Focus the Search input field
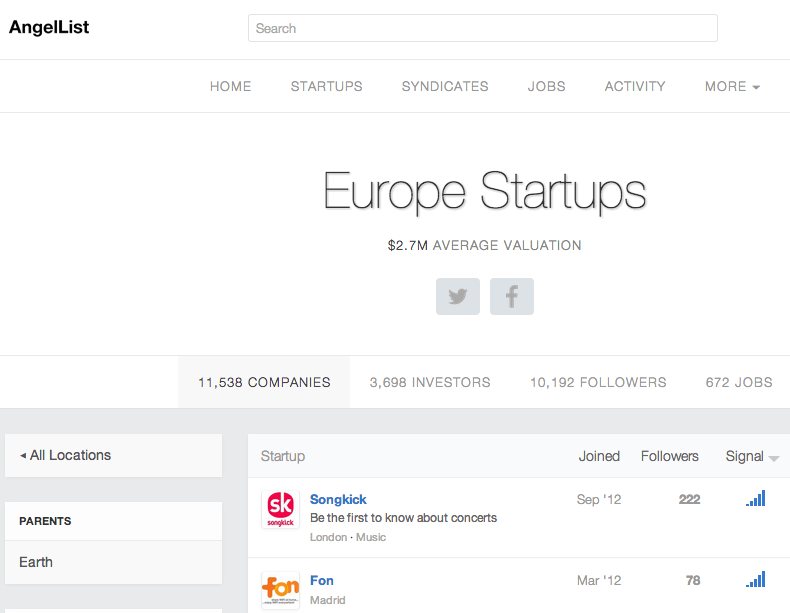Image resolution: width=790 pixels, height=613 pixels. (483, 28)
